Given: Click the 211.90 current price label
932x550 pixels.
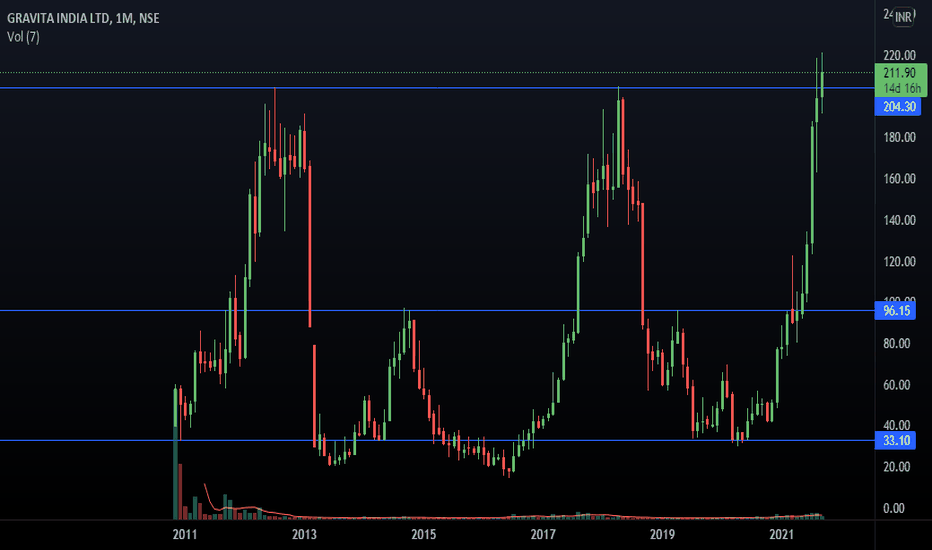Looking at the screenshot, I should tap(900, 73).
